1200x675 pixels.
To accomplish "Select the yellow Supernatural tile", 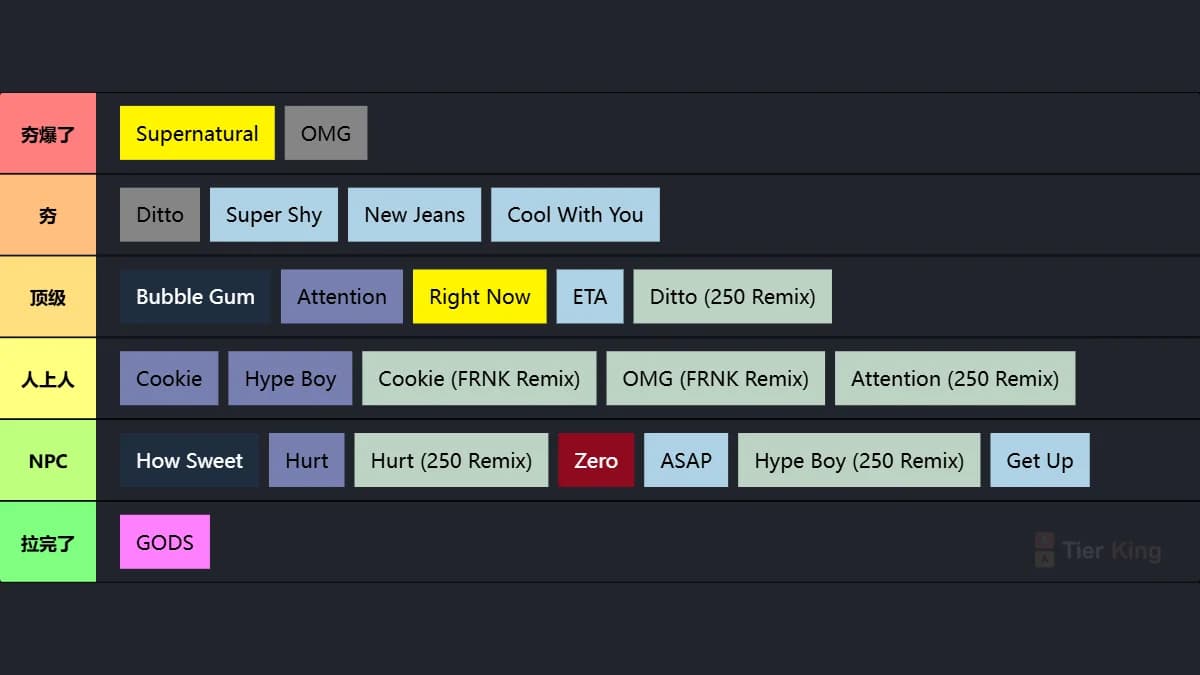I will (x=197, y=133).
